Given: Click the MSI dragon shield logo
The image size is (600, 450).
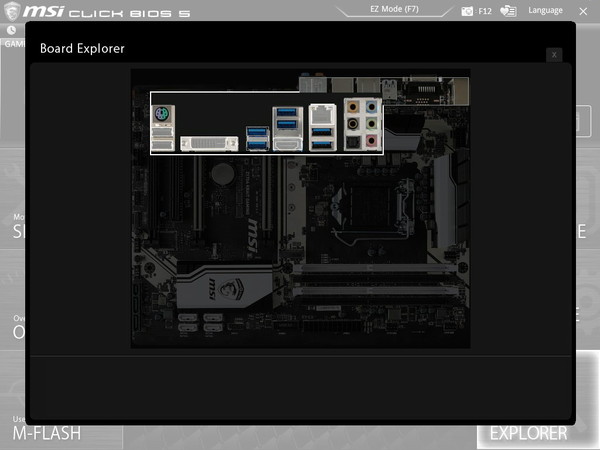Looking at the screenshot, I should 11,11.
